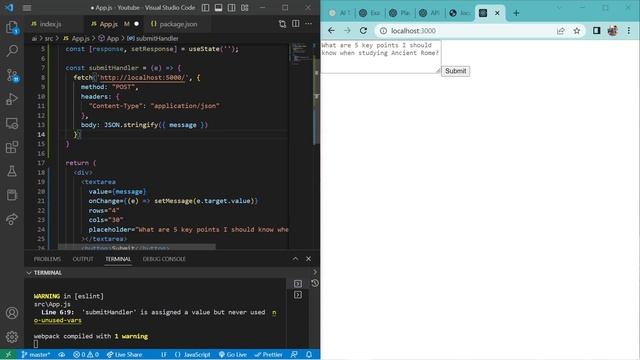
Task: Open browser three-dot menu
Action: coord(629,31)
